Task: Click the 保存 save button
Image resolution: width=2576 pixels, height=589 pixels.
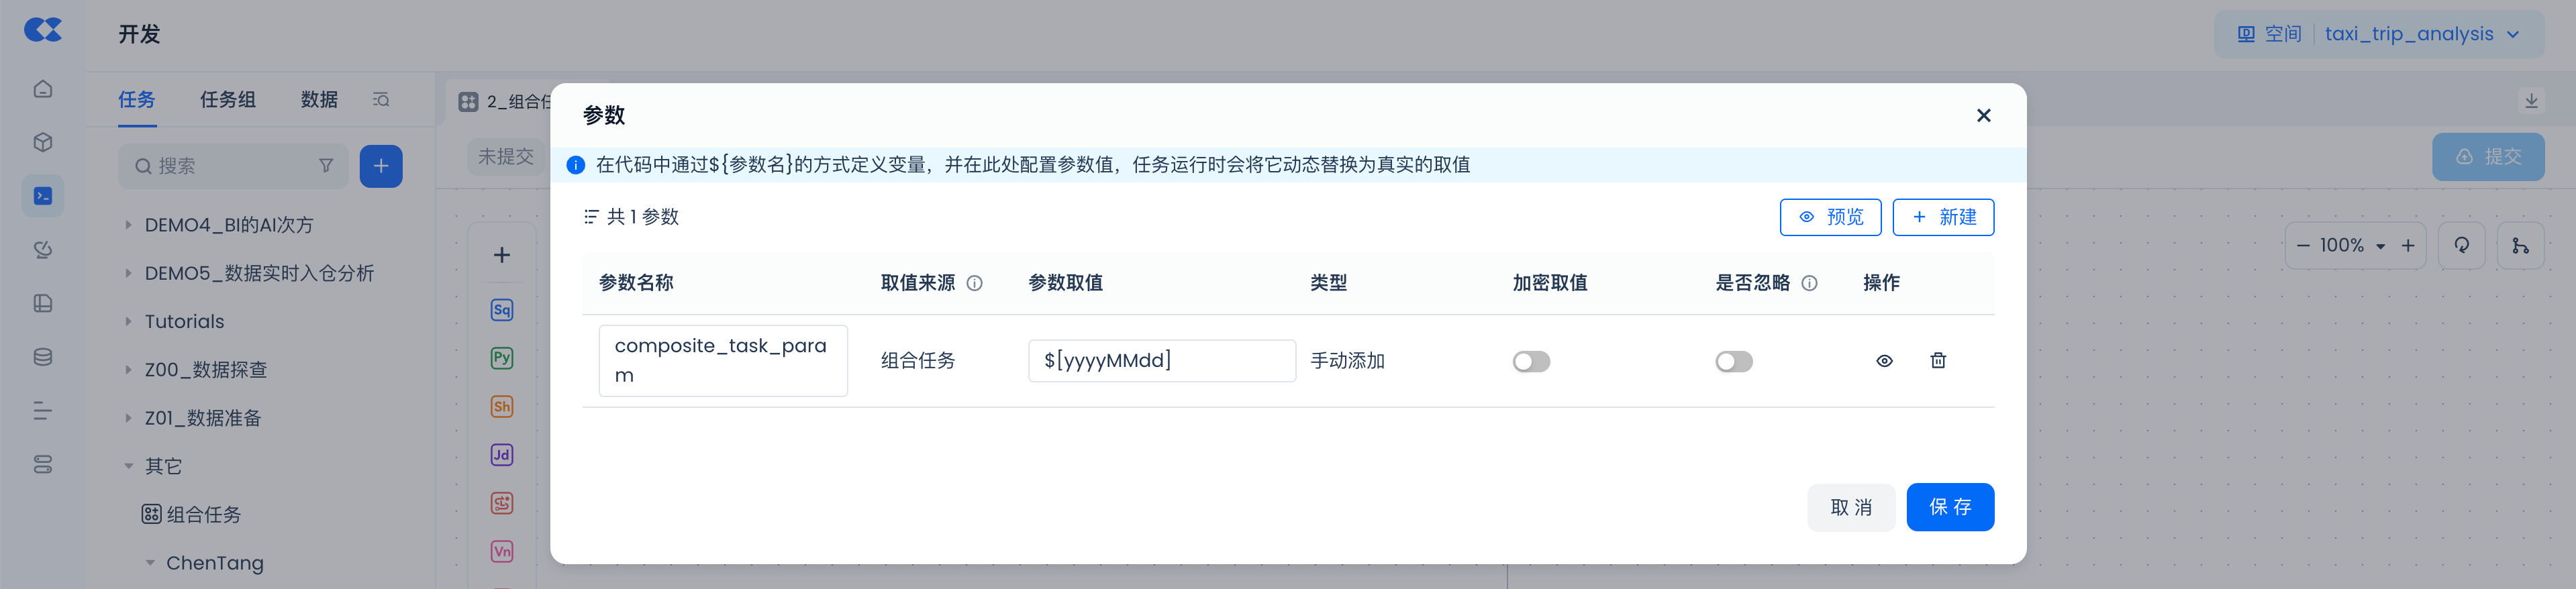Action: click(x=1949, y=507)
